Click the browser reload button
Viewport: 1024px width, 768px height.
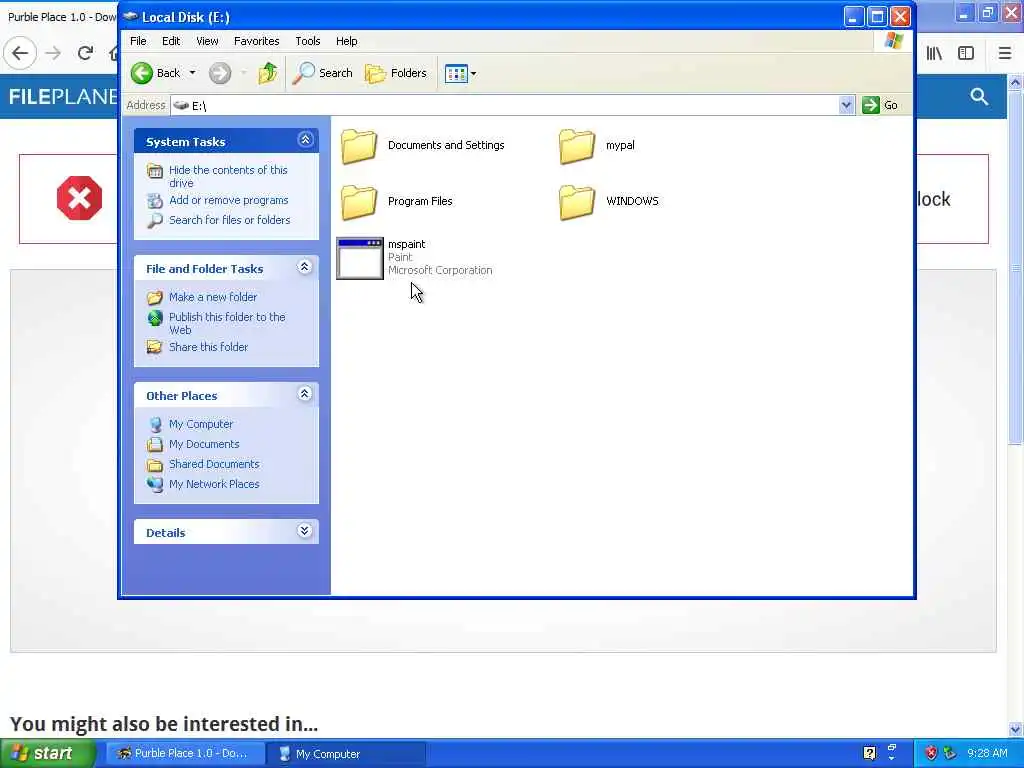click(x=85, y=53)
